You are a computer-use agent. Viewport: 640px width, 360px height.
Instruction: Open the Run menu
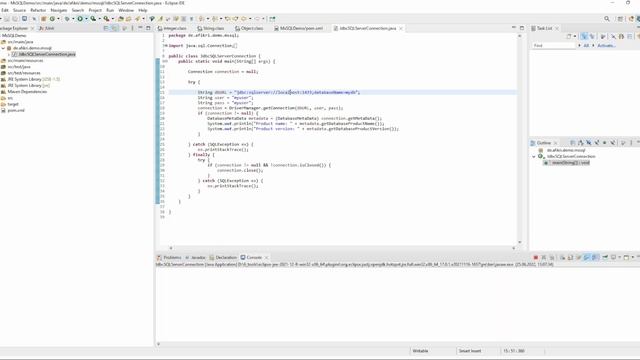coord(110,10)
